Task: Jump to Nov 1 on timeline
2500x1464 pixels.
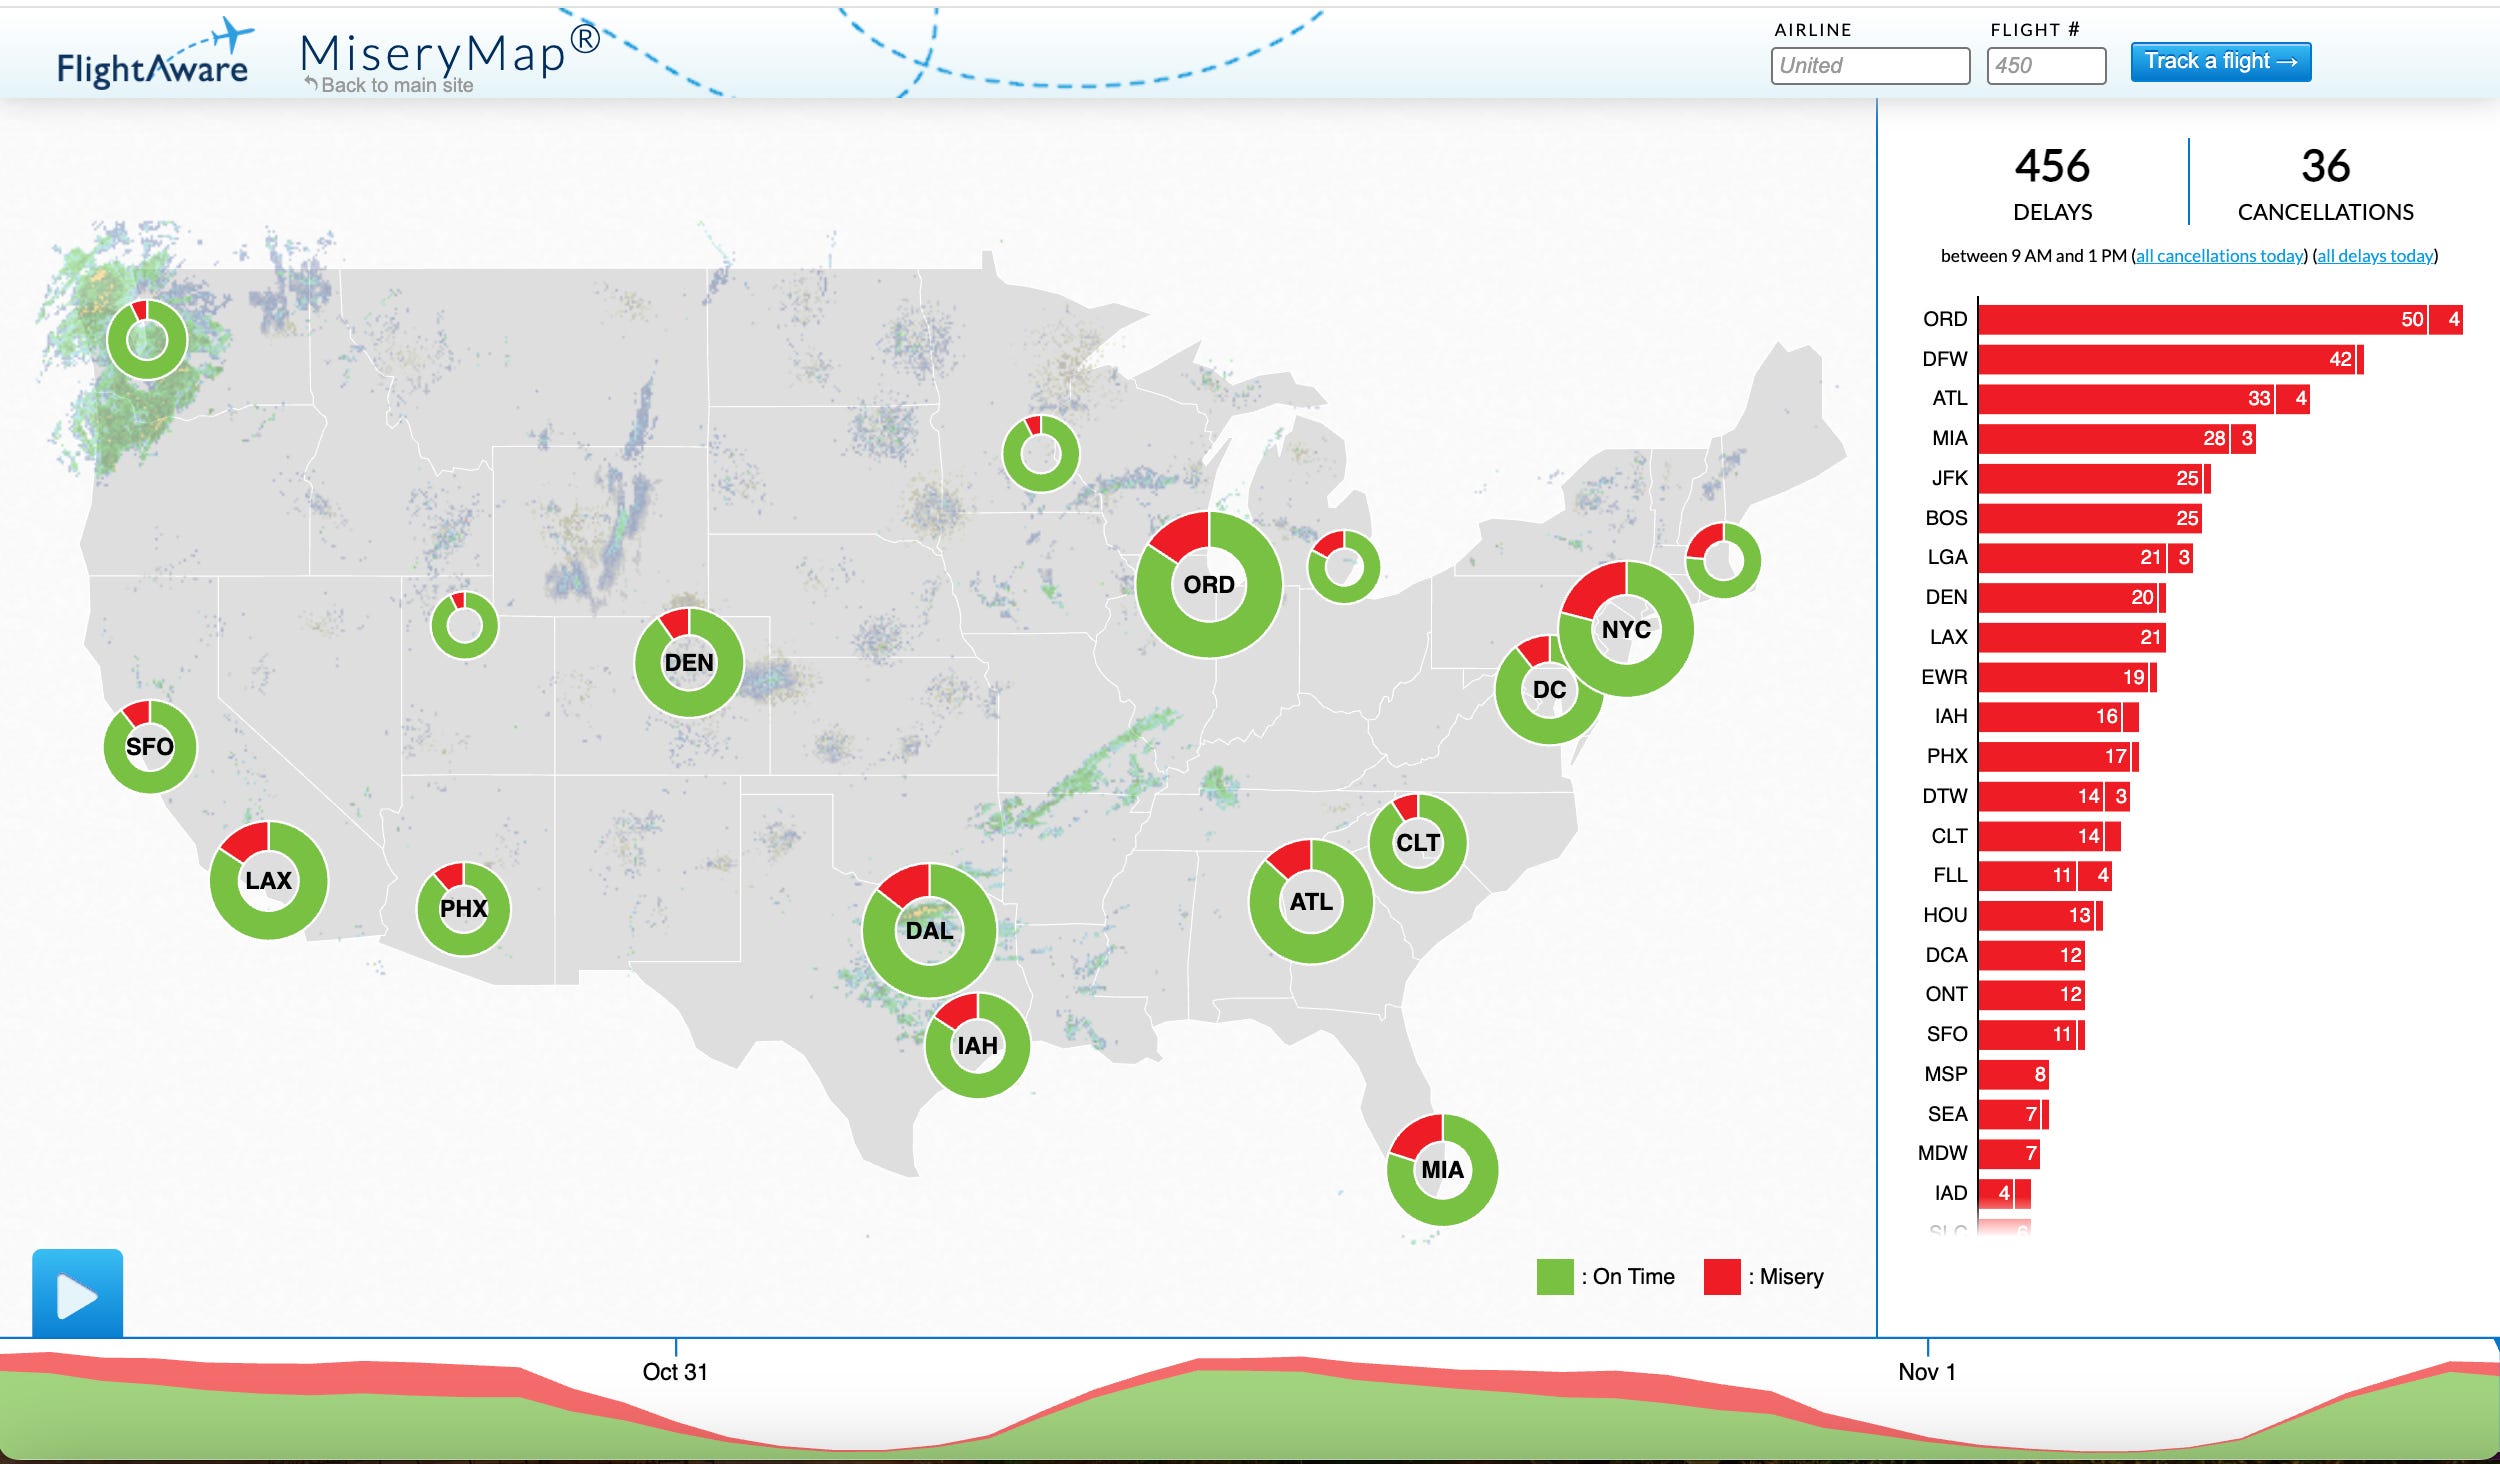Action: pos(1926,1370)
